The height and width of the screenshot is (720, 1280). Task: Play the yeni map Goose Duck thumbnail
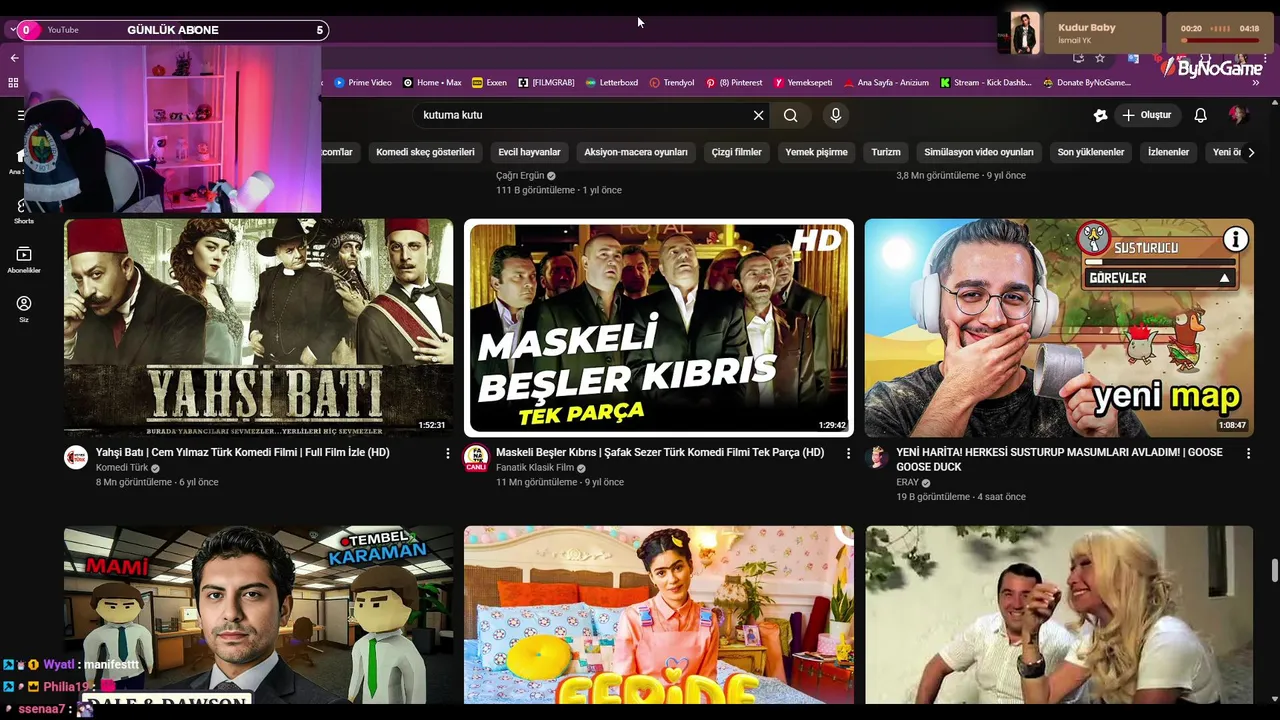[1059, 328]
